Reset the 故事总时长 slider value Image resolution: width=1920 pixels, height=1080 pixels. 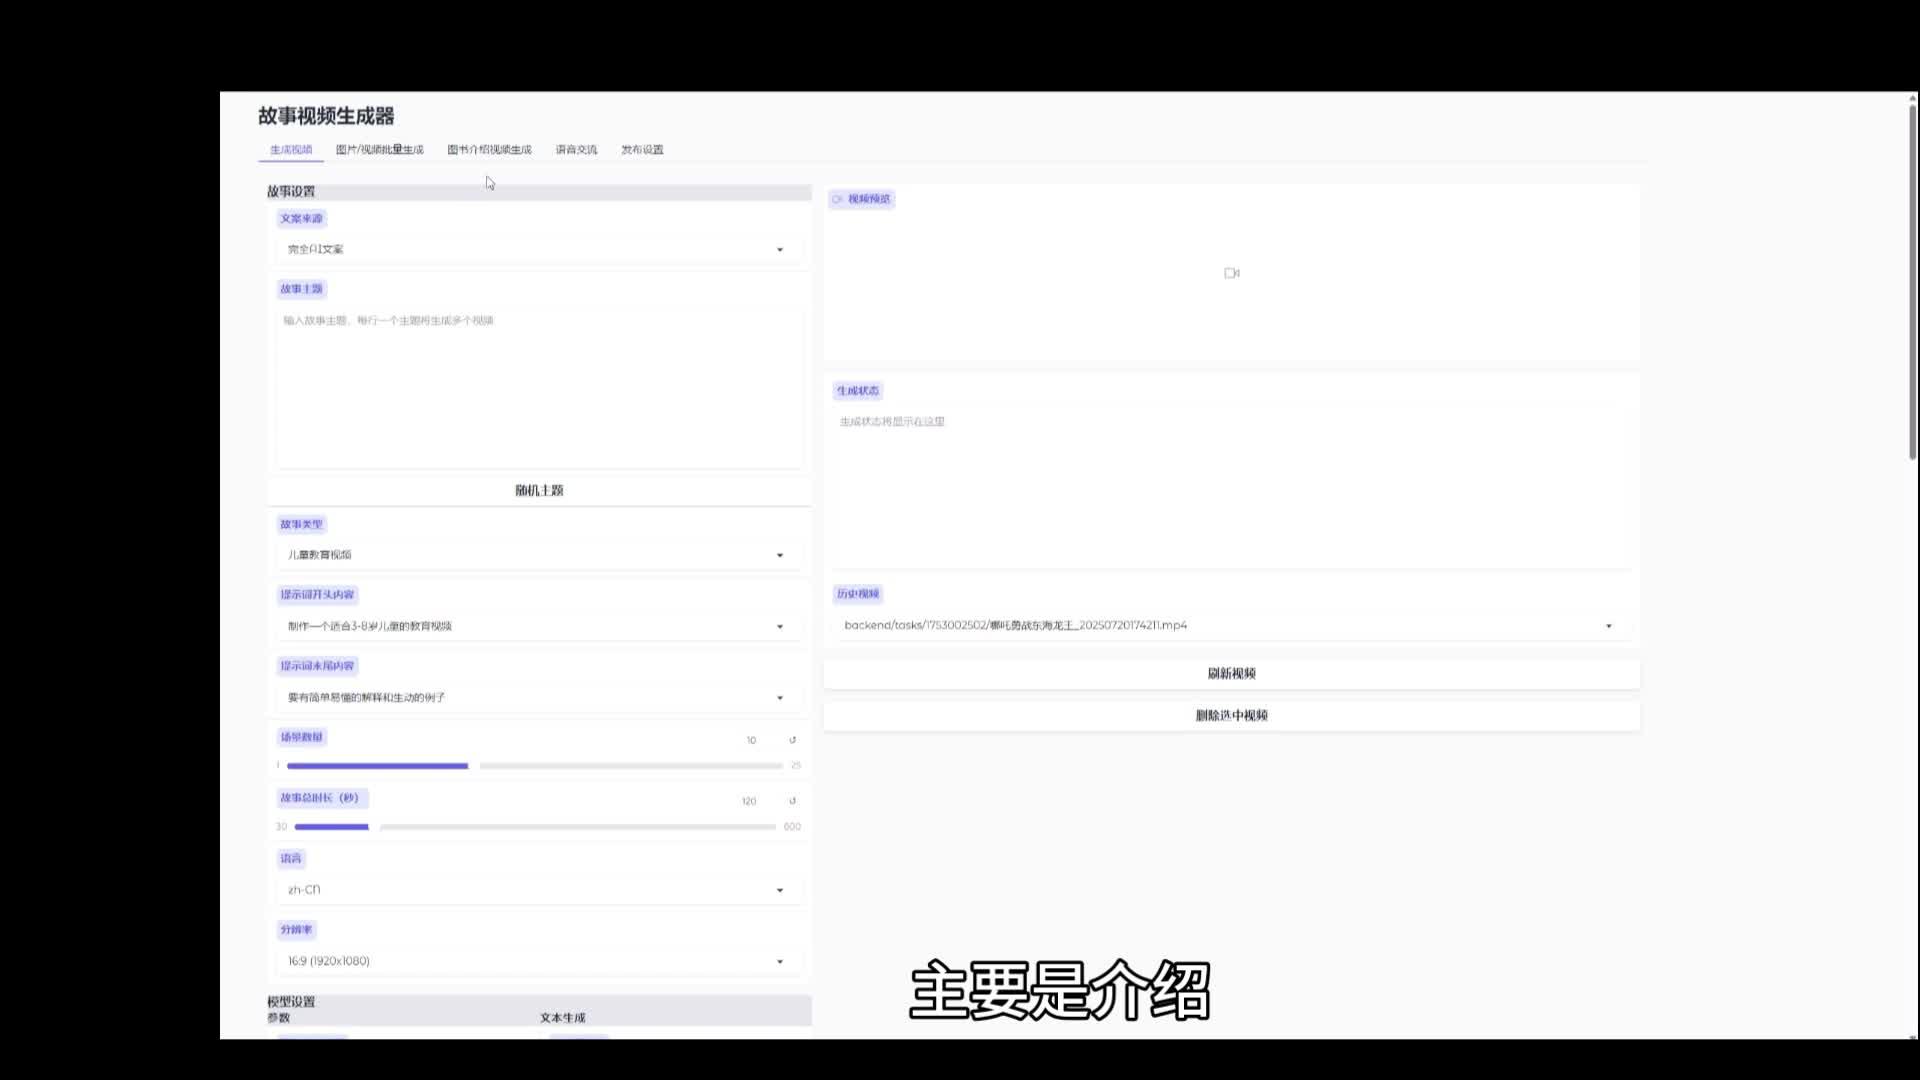click(792, 801)
